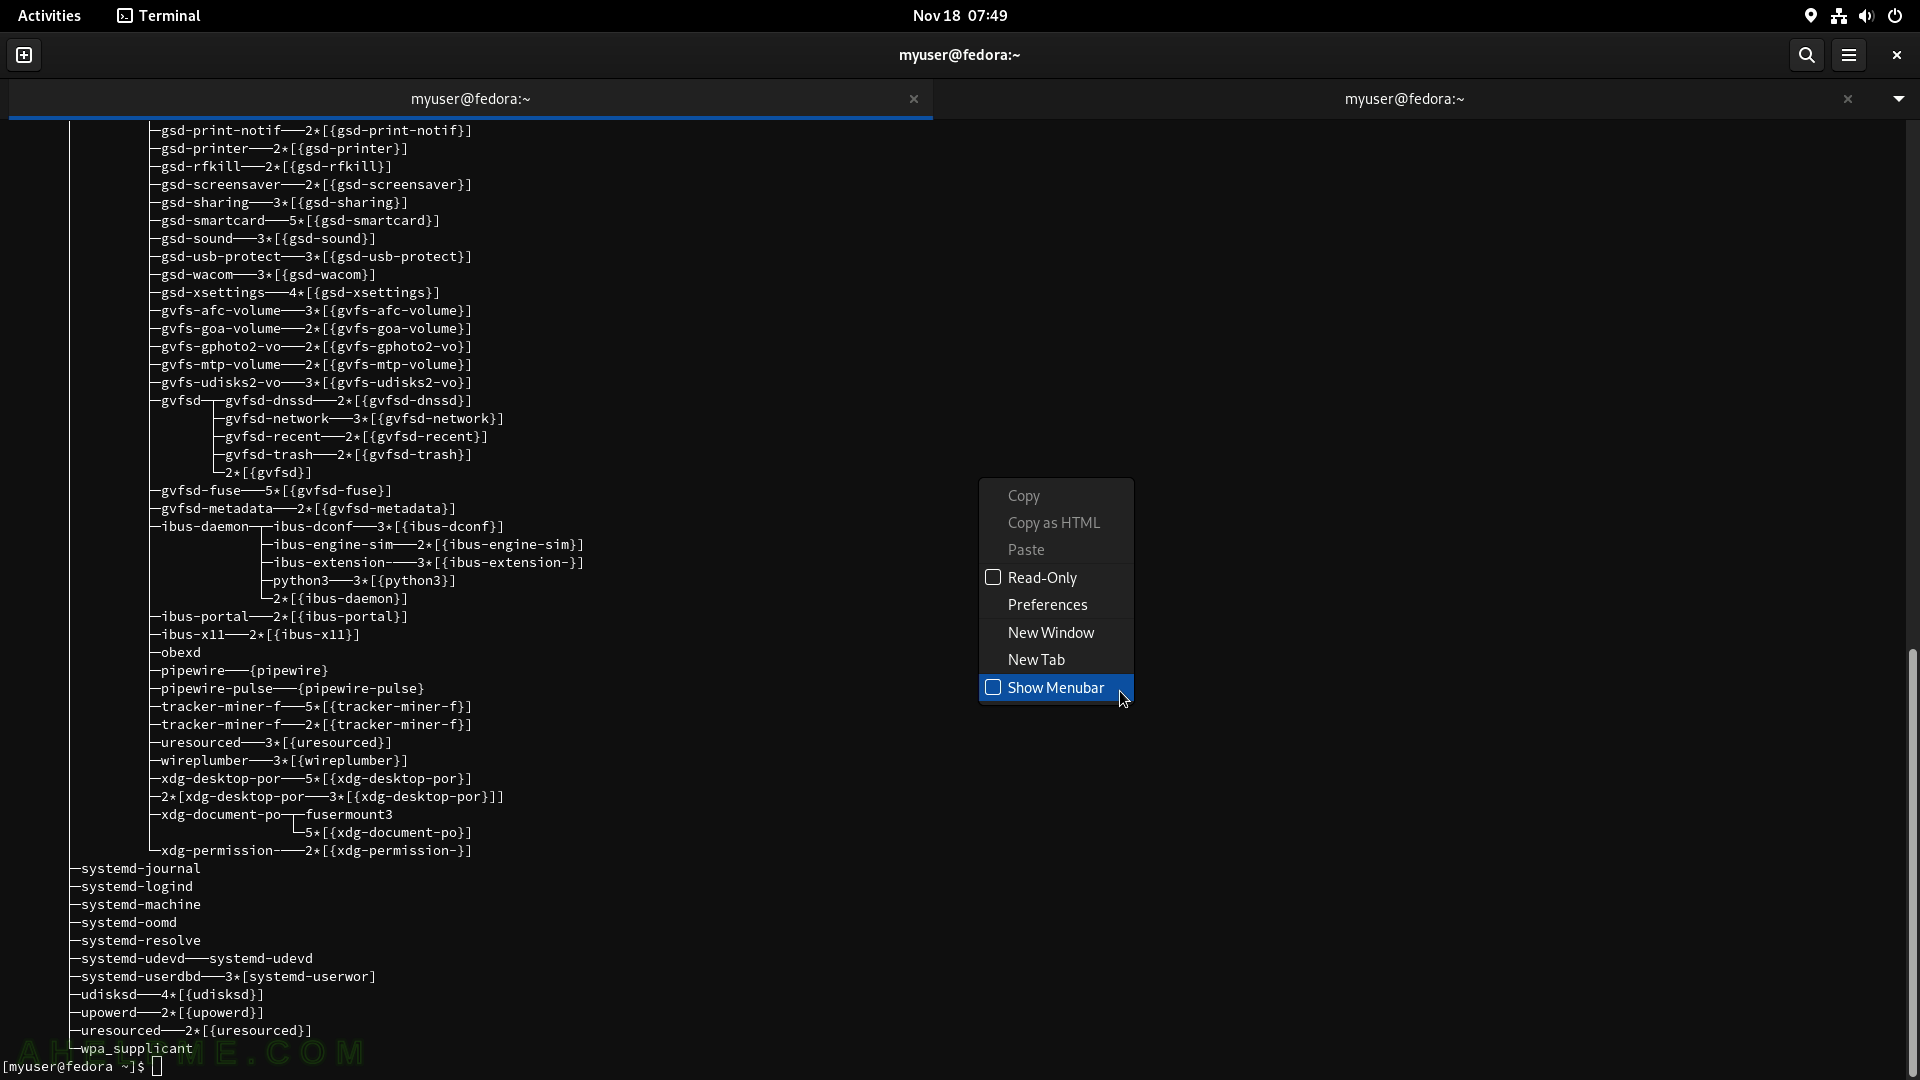Click the 'upowerd' process line
1920x1080 pixels.
[172, 1012]
